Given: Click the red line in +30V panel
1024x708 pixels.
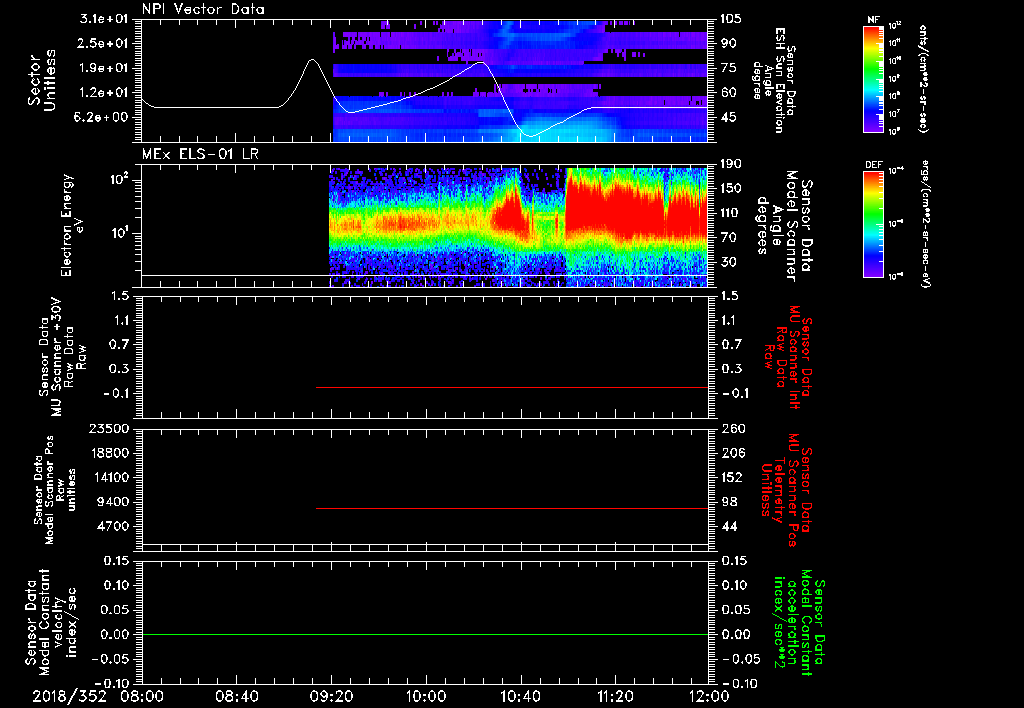Looking at the screenshot, I should tap(512, 387).
